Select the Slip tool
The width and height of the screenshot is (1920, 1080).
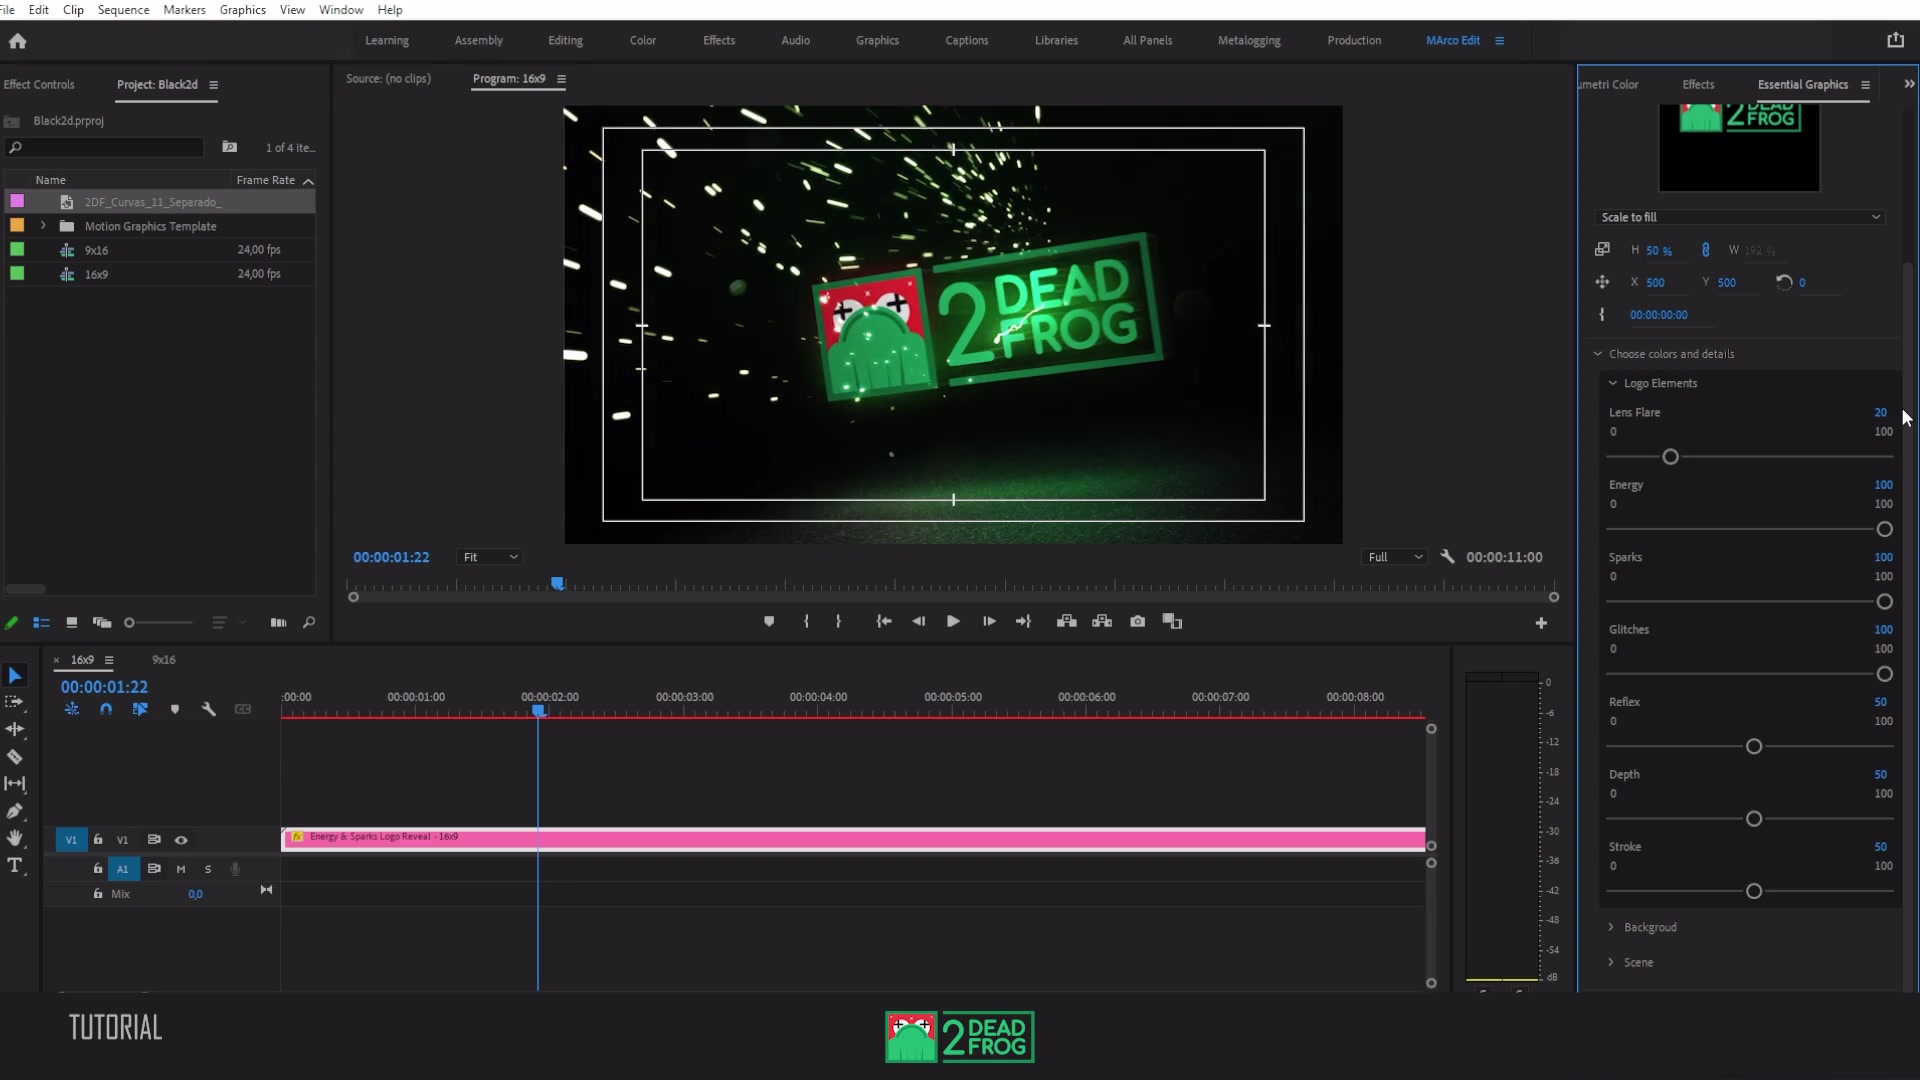15,784
